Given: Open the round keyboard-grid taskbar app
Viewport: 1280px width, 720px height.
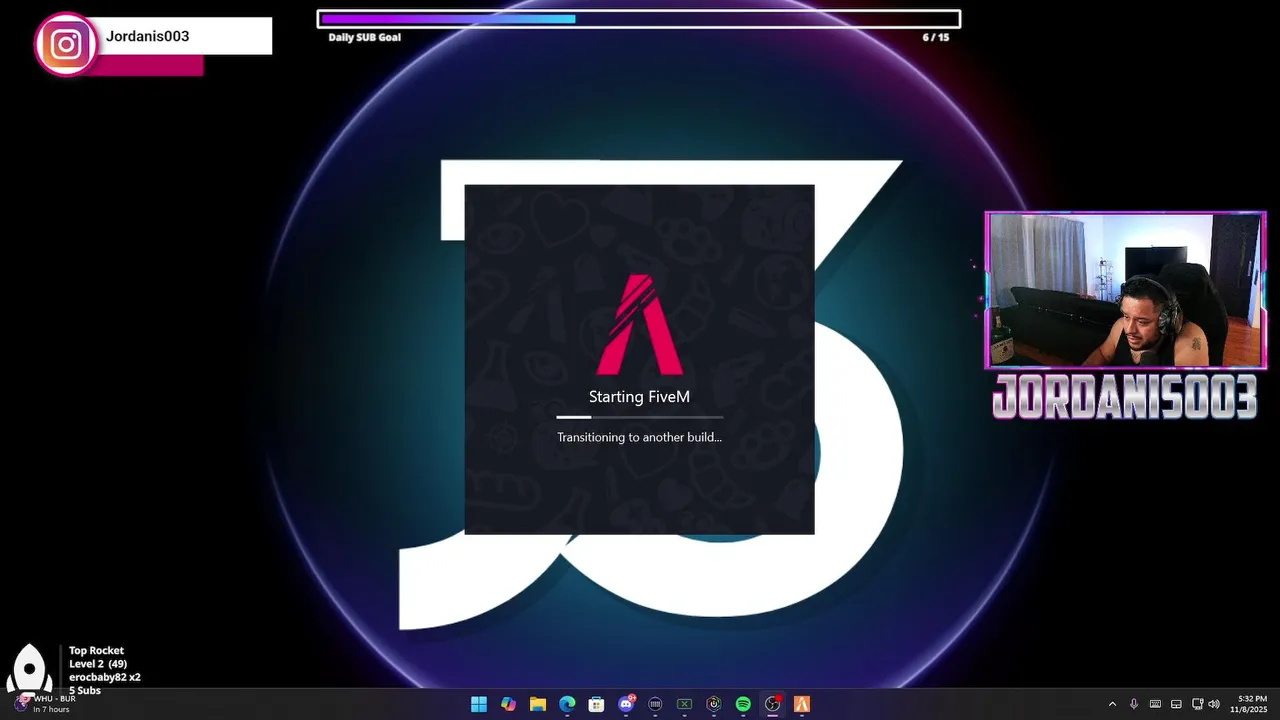Looking at the screenshot, I should [655, 704].
